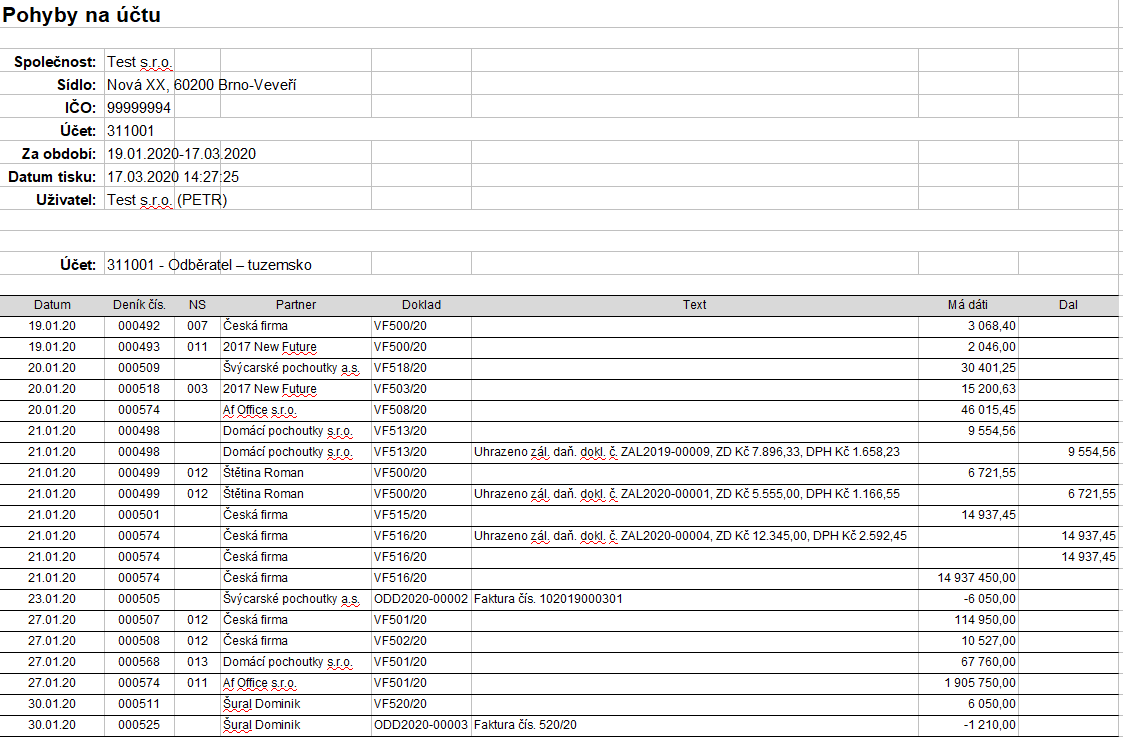1123x737 pixels.
Task: Select the 311001 - Odběratel – tuzemsko cell
Action: [x=209, y=265]
